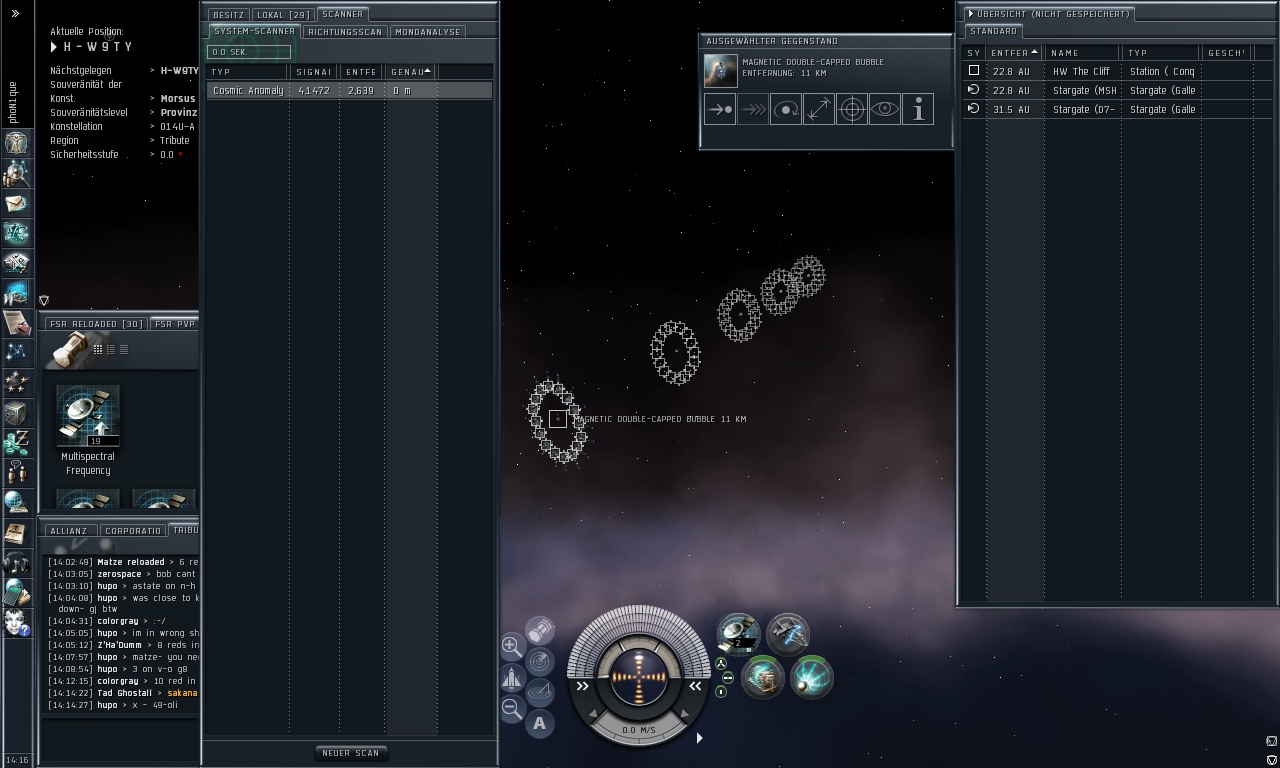Open the Richtungsscan tab
This screenshot has height=768, width=1280.
click(x=345, y=32)
